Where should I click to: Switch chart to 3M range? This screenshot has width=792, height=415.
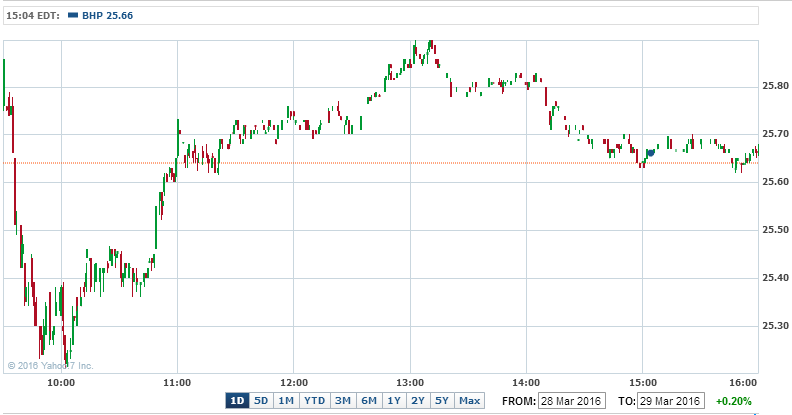click(342, 401)
